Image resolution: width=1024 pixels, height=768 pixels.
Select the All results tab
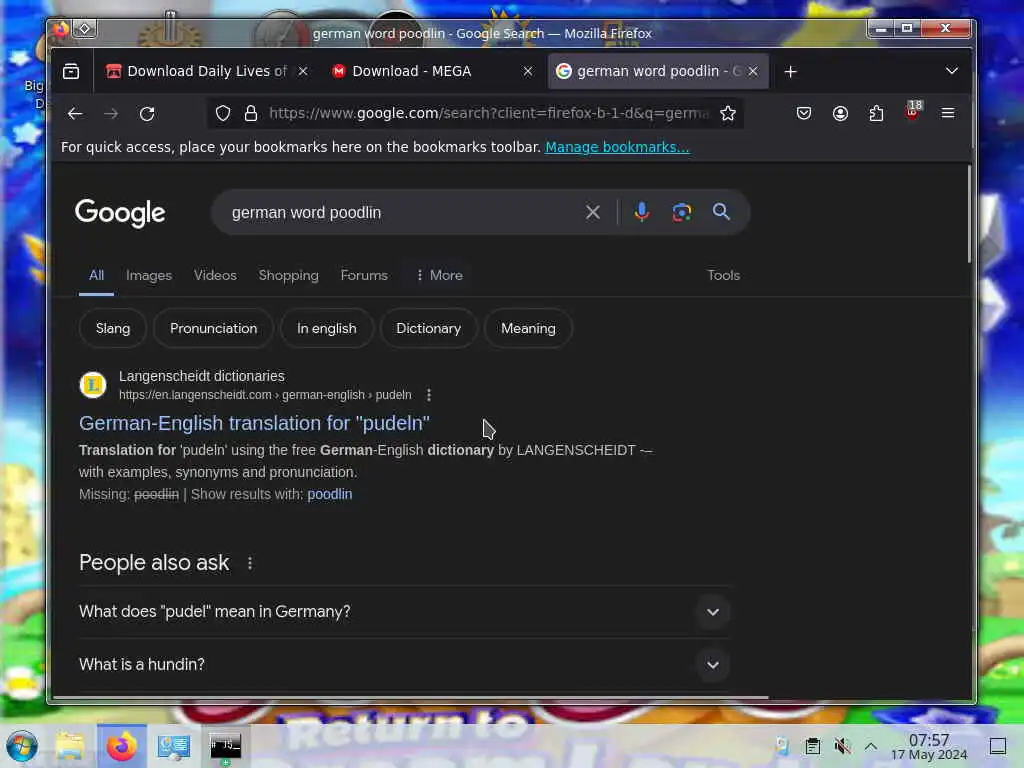(96, 276)
